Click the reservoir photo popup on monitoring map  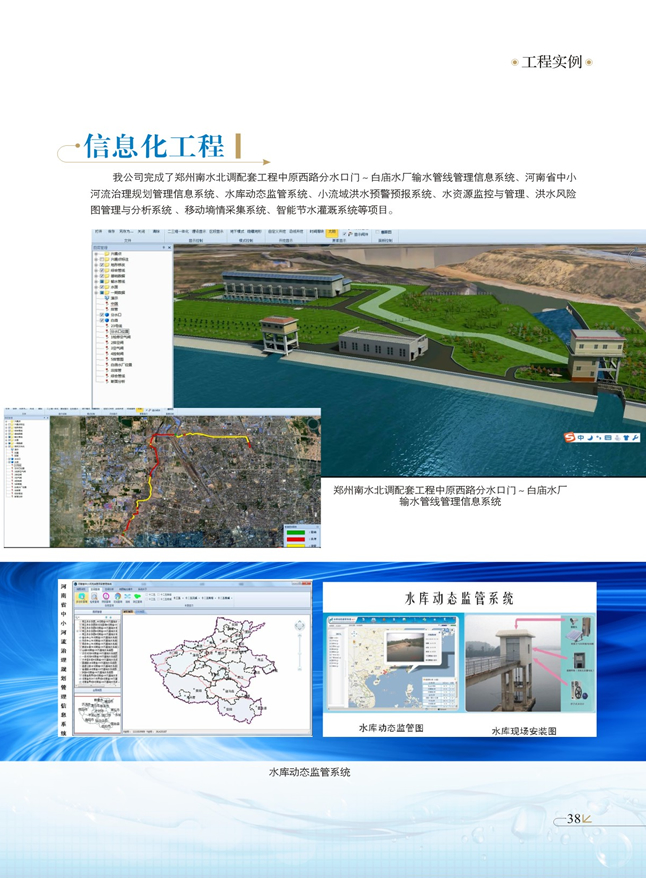coord(407,646)
